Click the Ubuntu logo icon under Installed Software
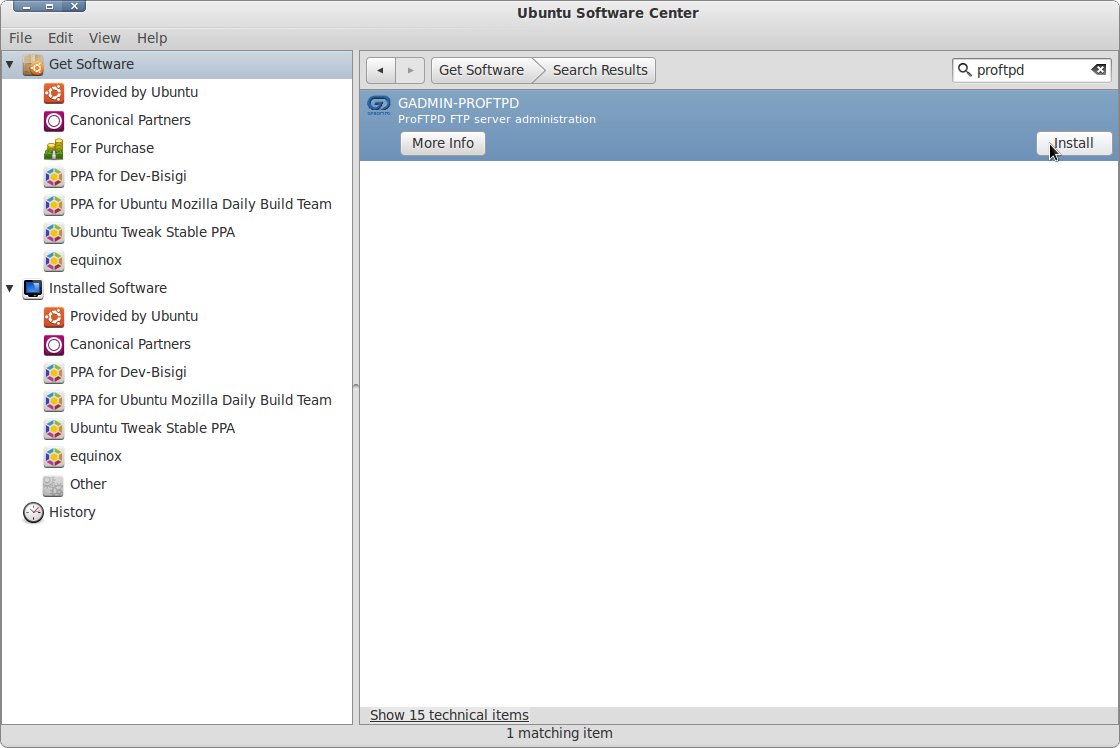 54,316
